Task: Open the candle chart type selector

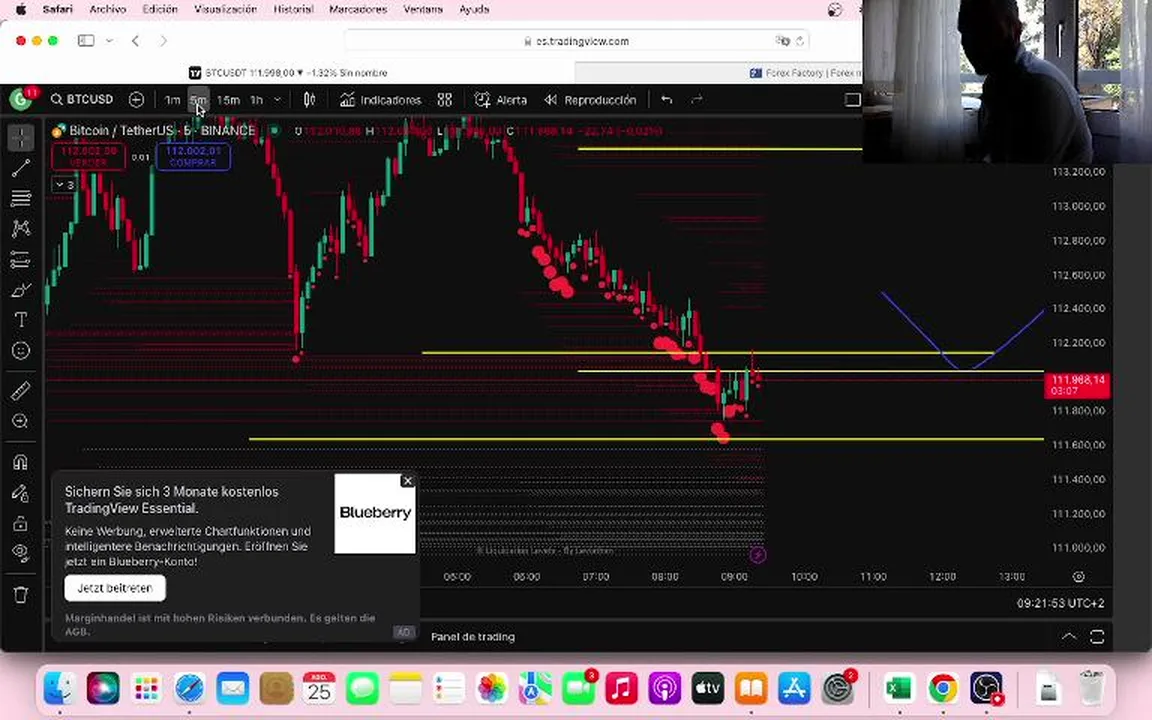Action: 309,100
